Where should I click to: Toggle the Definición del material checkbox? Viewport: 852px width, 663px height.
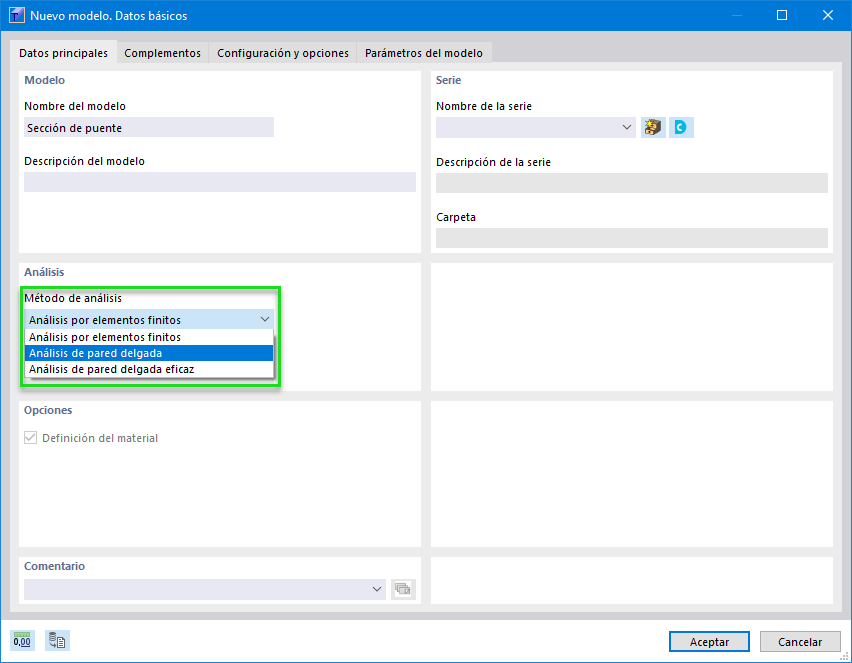click(31, 438)
